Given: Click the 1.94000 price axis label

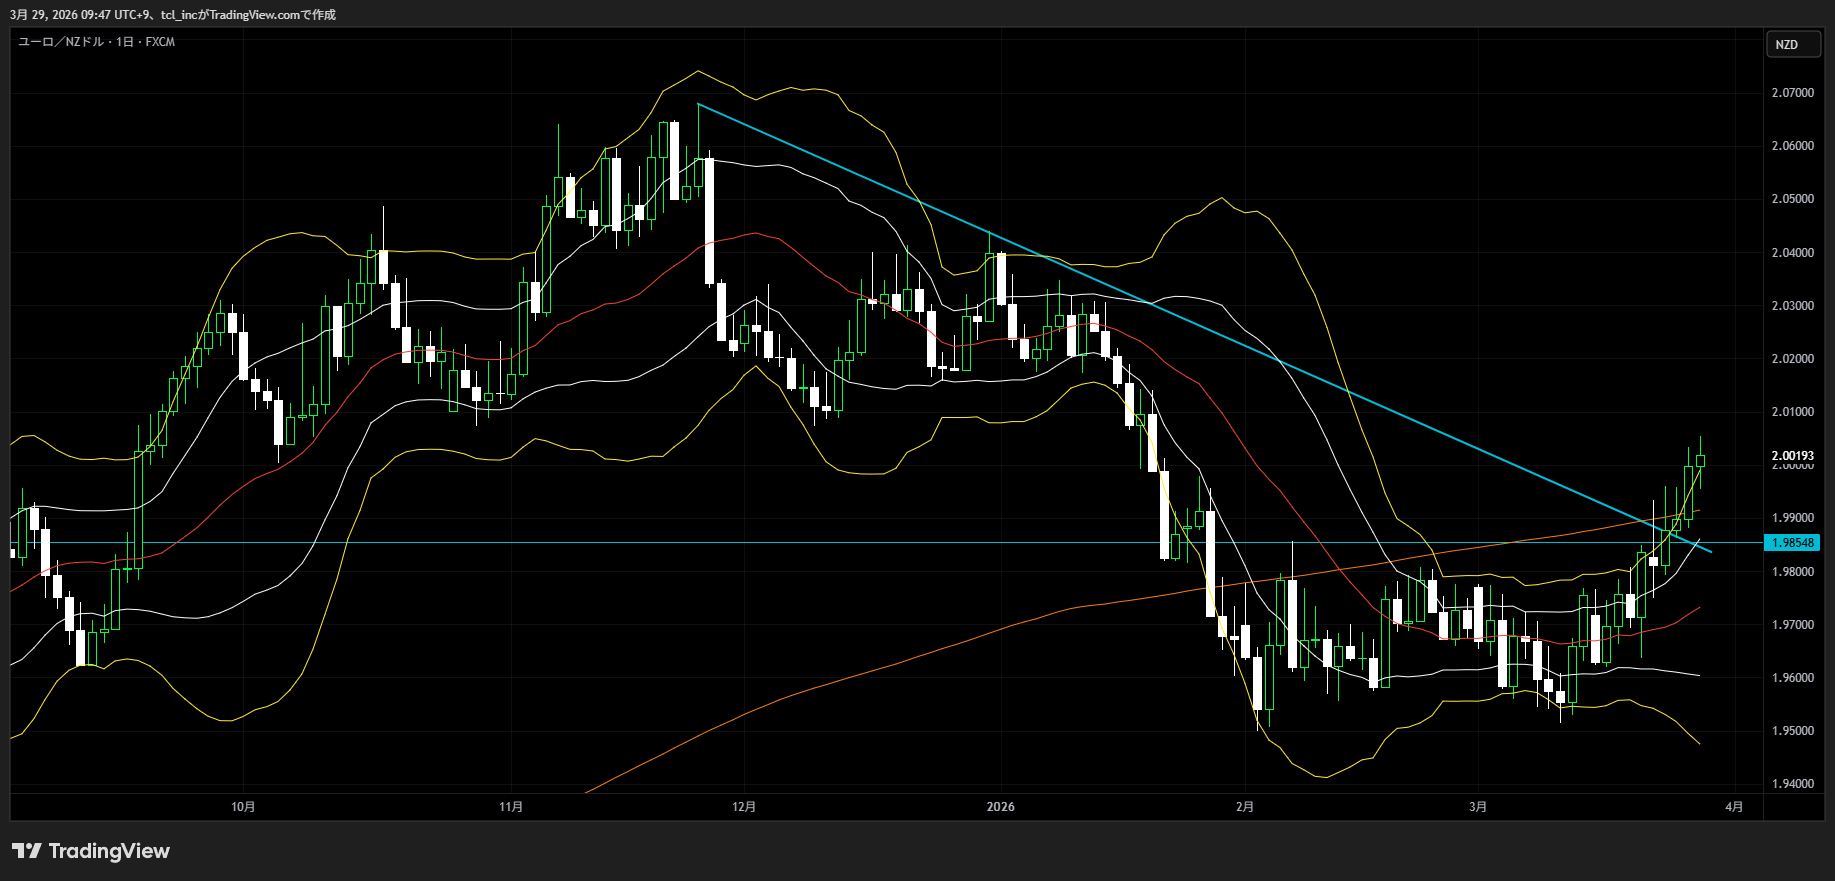Looking at the screenshot, I should [x=1792, y=784].
